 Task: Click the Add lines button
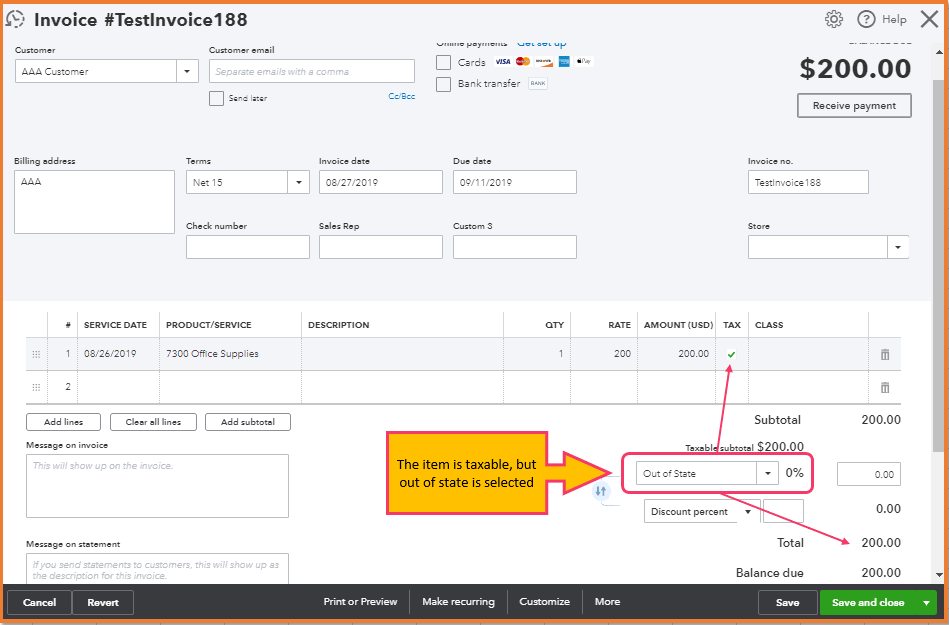point(64,422)
